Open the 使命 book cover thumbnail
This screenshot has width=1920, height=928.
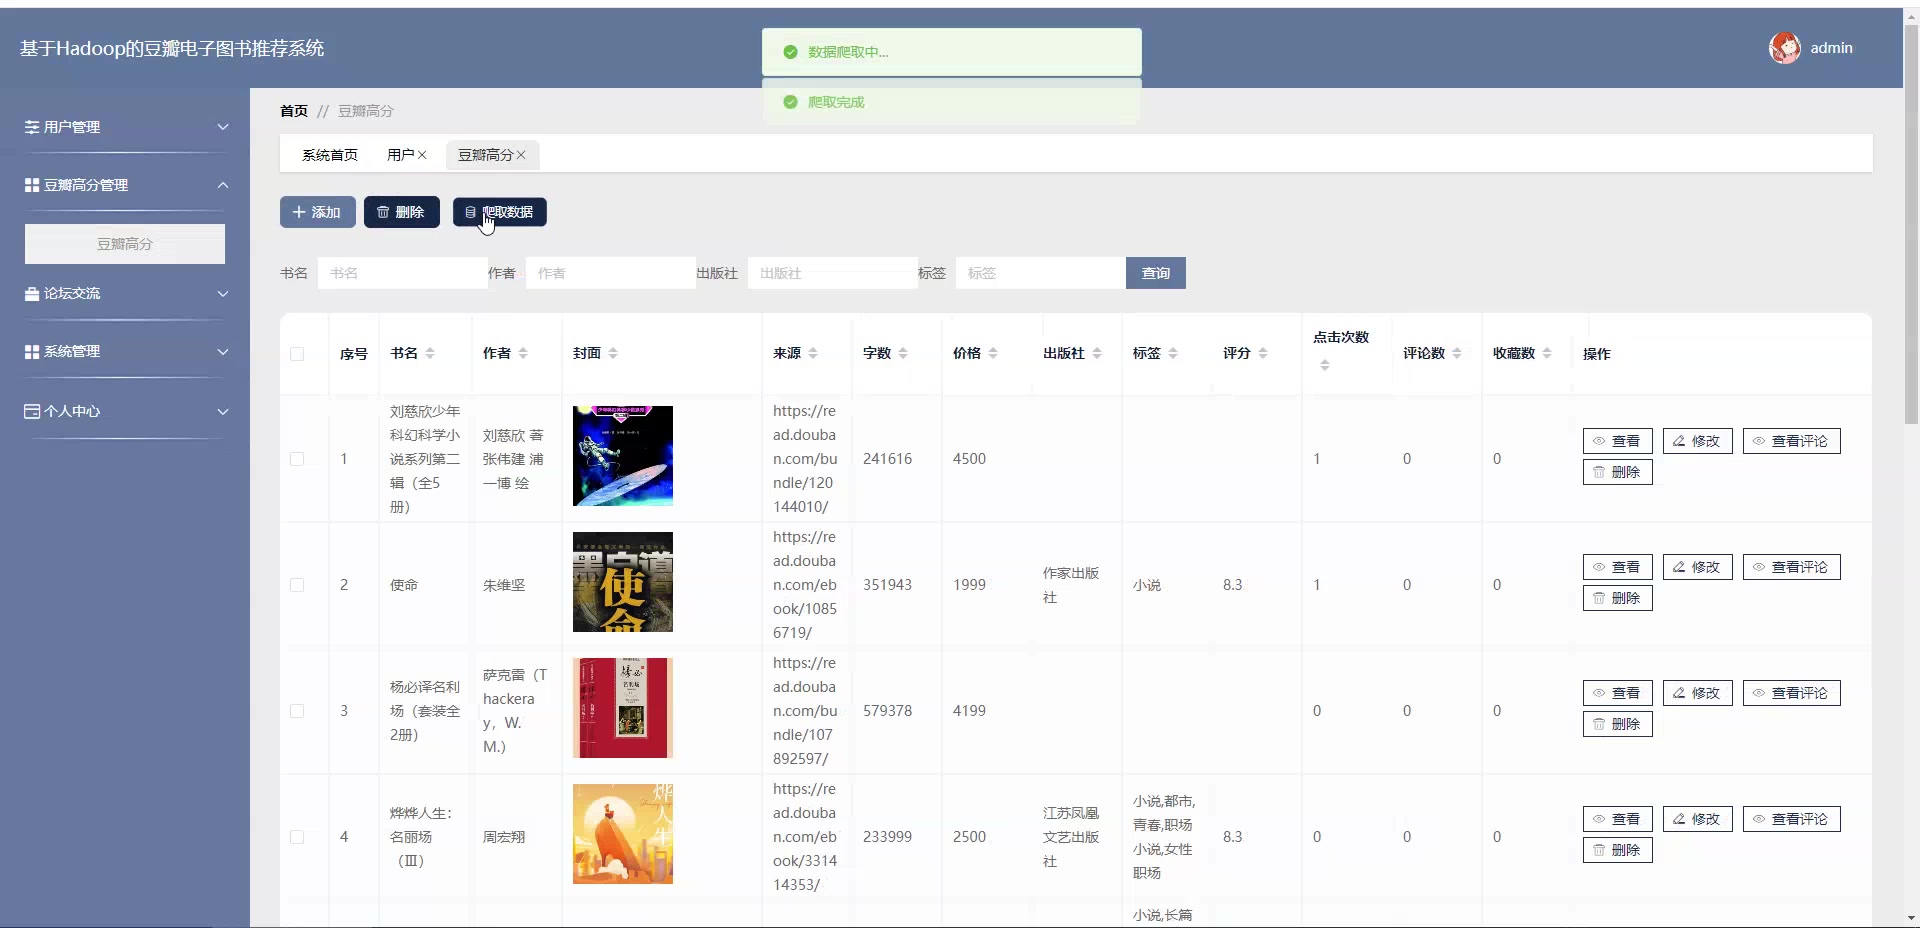pos(623,582)
